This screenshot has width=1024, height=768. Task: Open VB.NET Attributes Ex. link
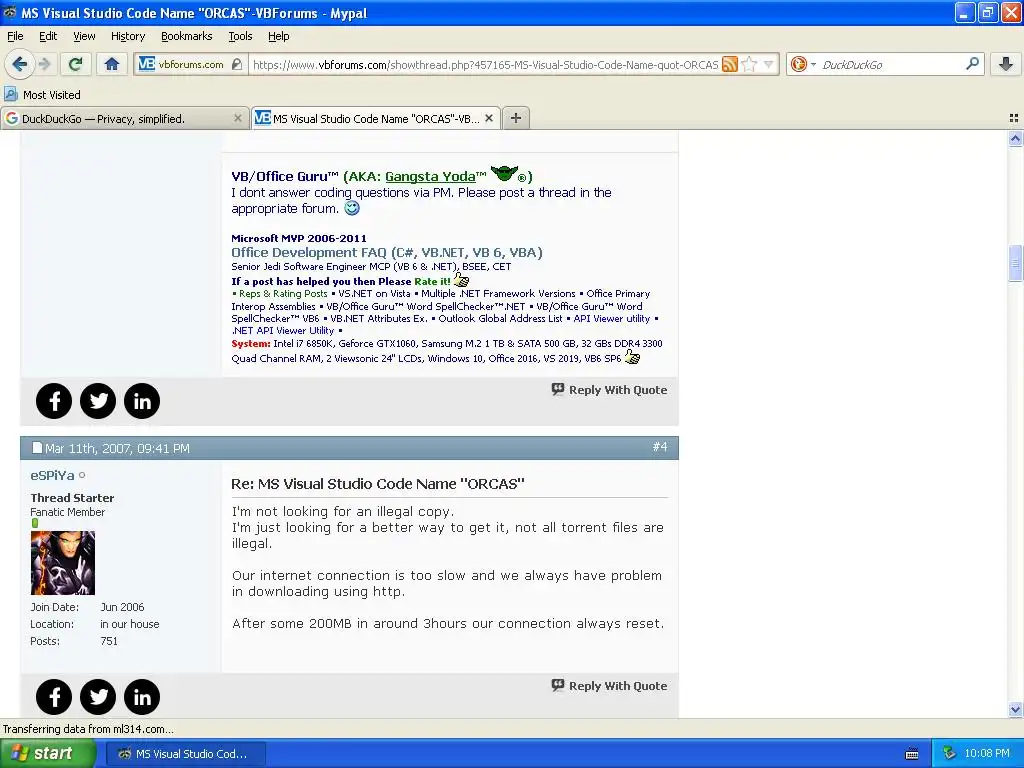coord(379,319)
